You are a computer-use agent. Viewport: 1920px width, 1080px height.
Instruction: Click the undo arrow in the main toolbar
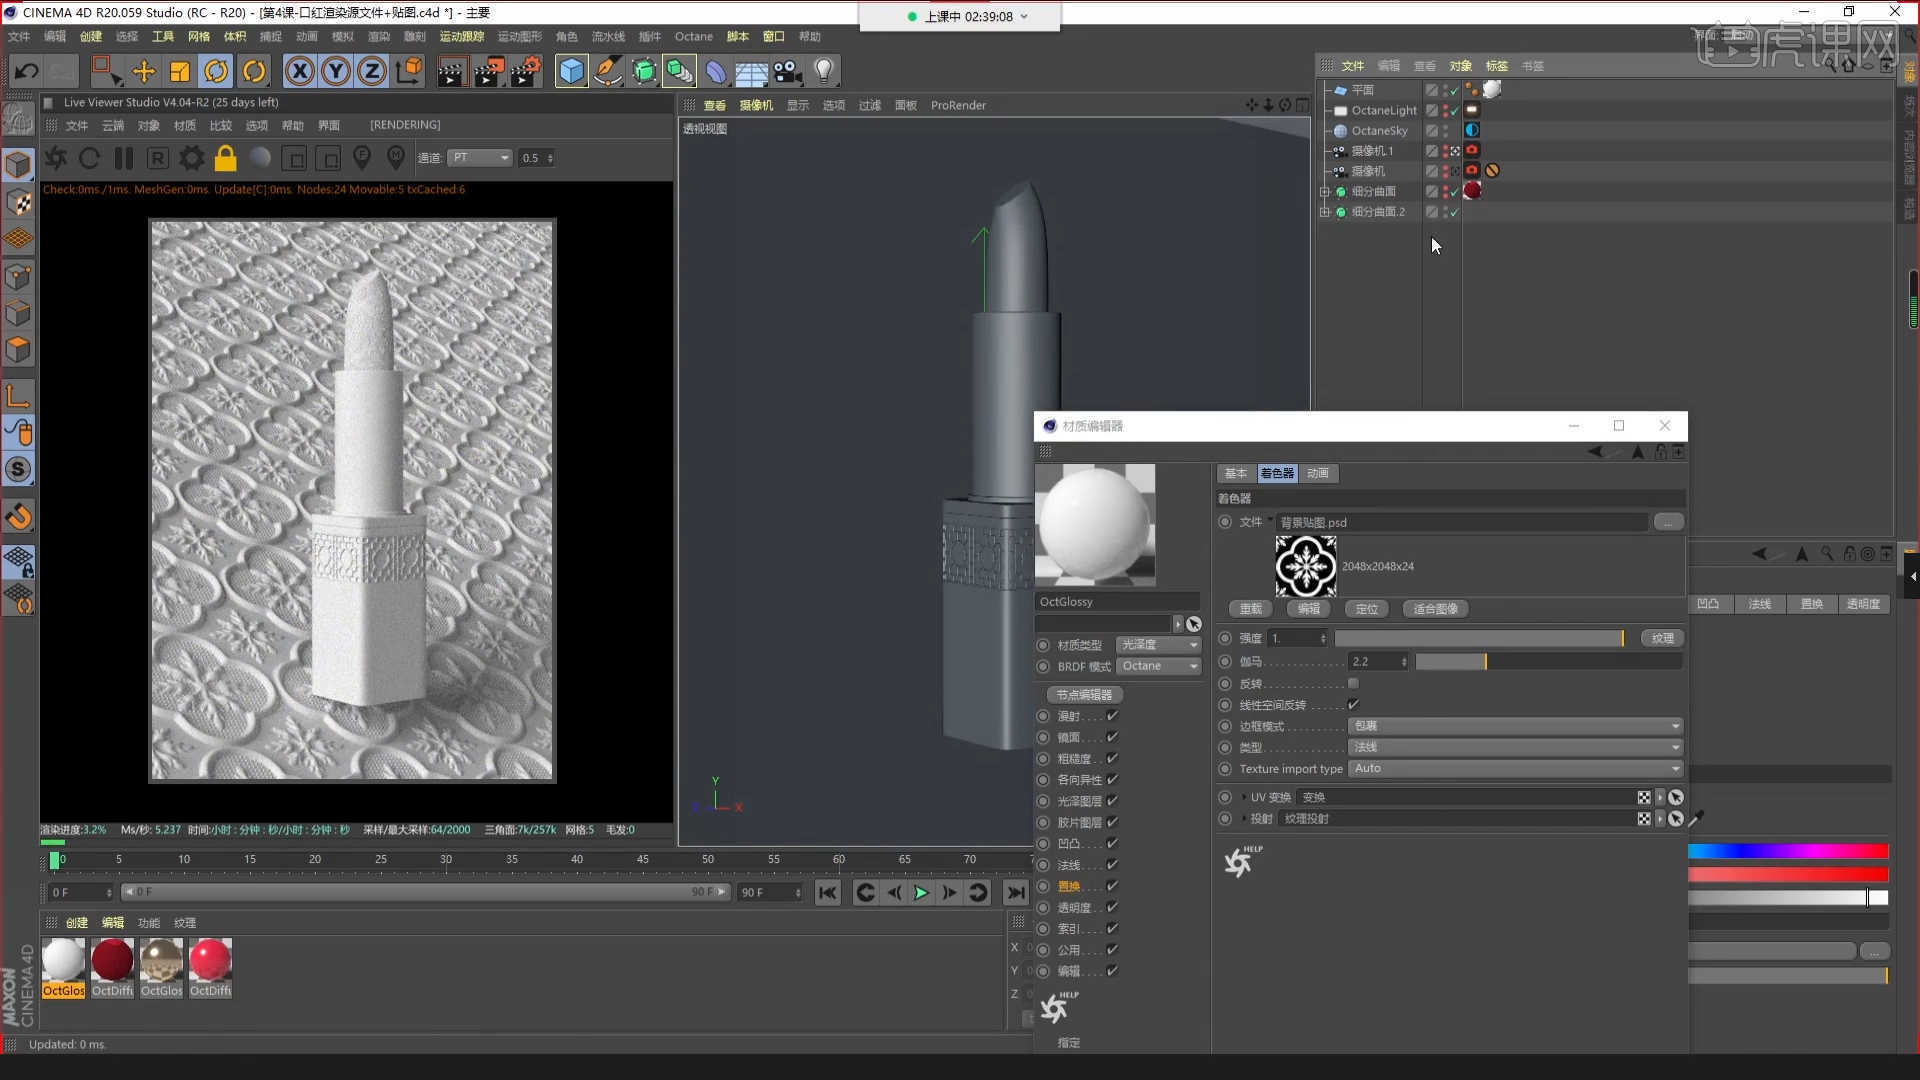click(x=27, y=71)
